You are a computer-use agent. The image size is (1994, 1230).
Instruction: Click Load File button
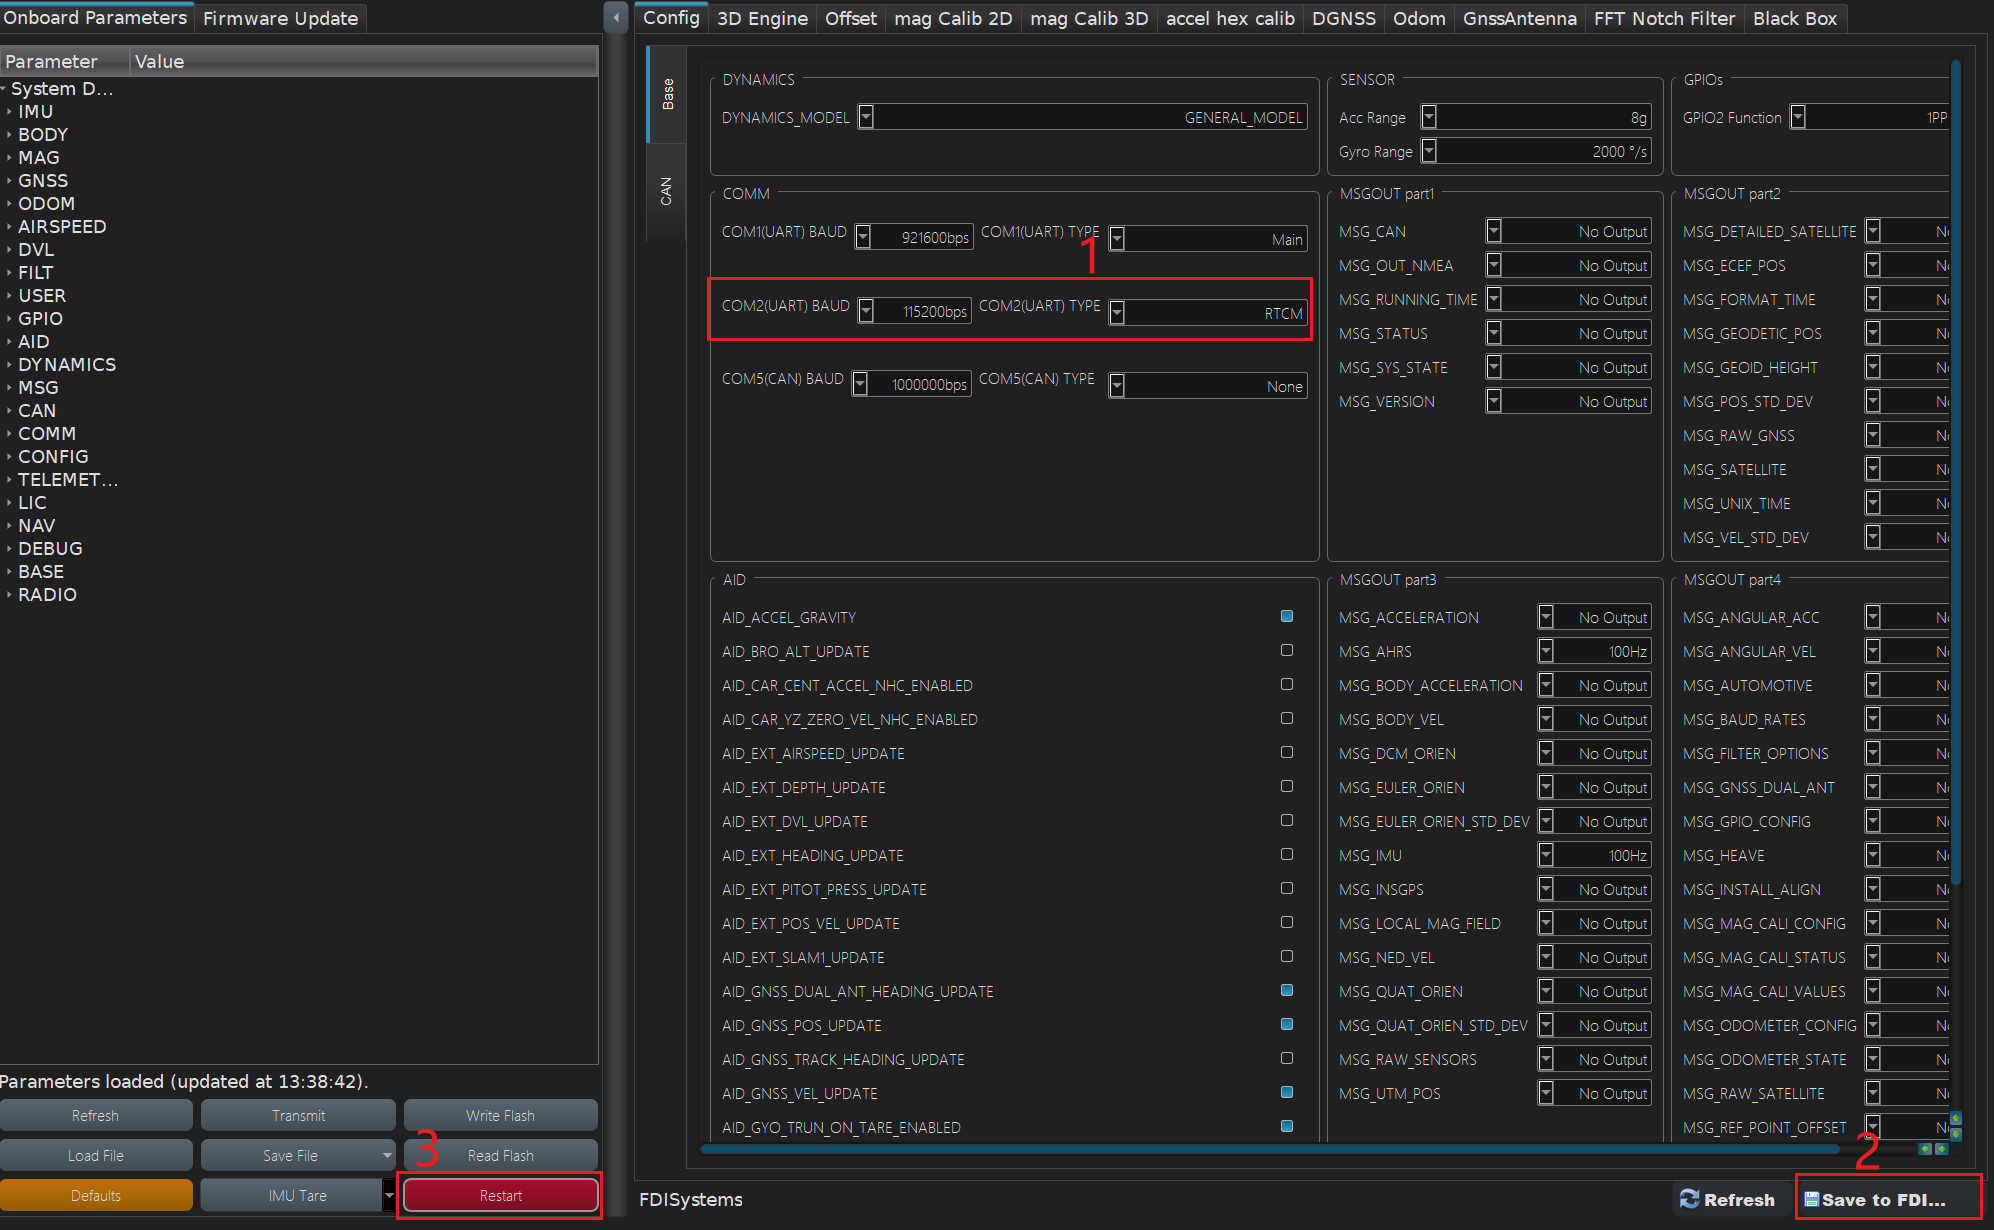point(96,1155)
